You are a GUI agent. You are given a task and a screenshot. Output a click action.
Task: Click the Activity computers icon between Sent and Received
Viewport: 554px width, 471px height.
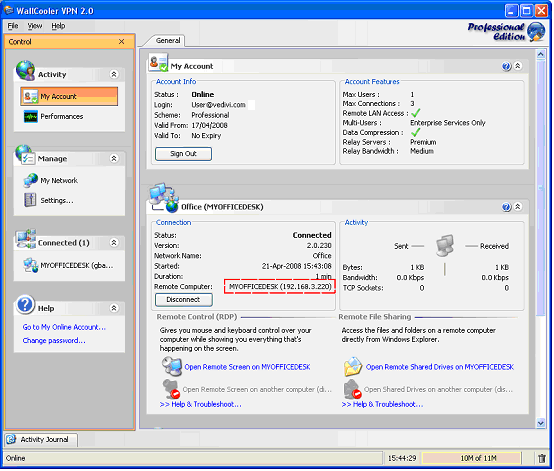tap(445, 245)
